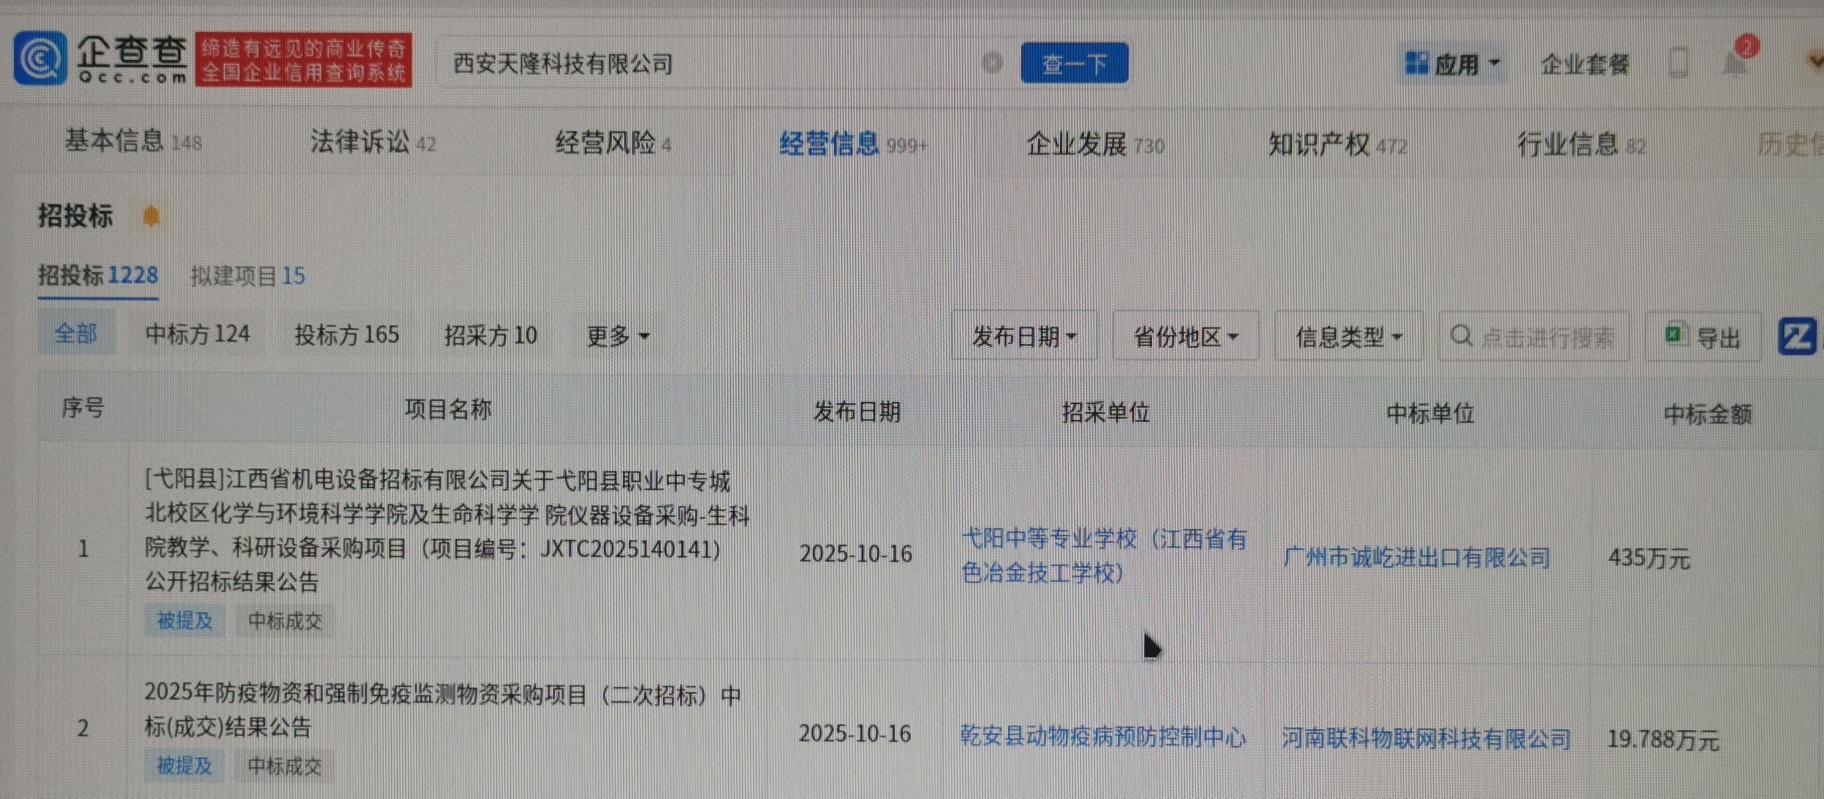
Task: Click the Qcc.com logo
Action: 102,58
